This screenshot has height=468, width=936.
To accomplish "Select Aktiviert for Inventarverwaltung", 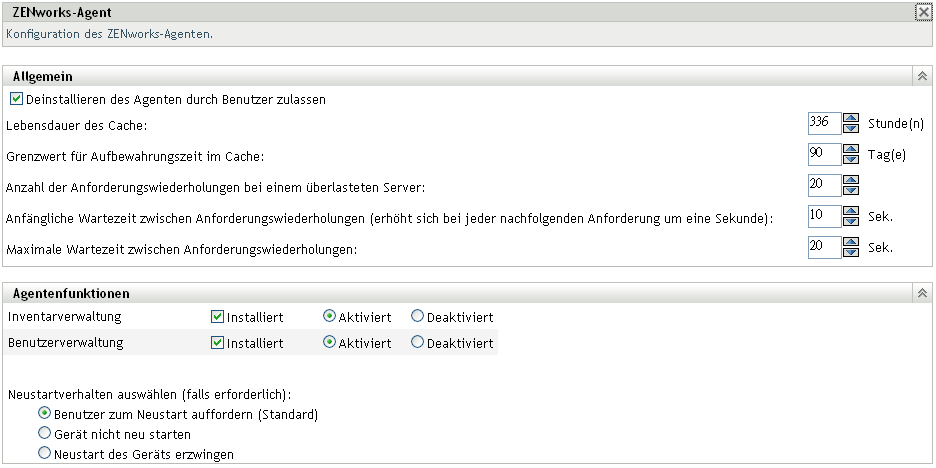I will click(329, 317).
